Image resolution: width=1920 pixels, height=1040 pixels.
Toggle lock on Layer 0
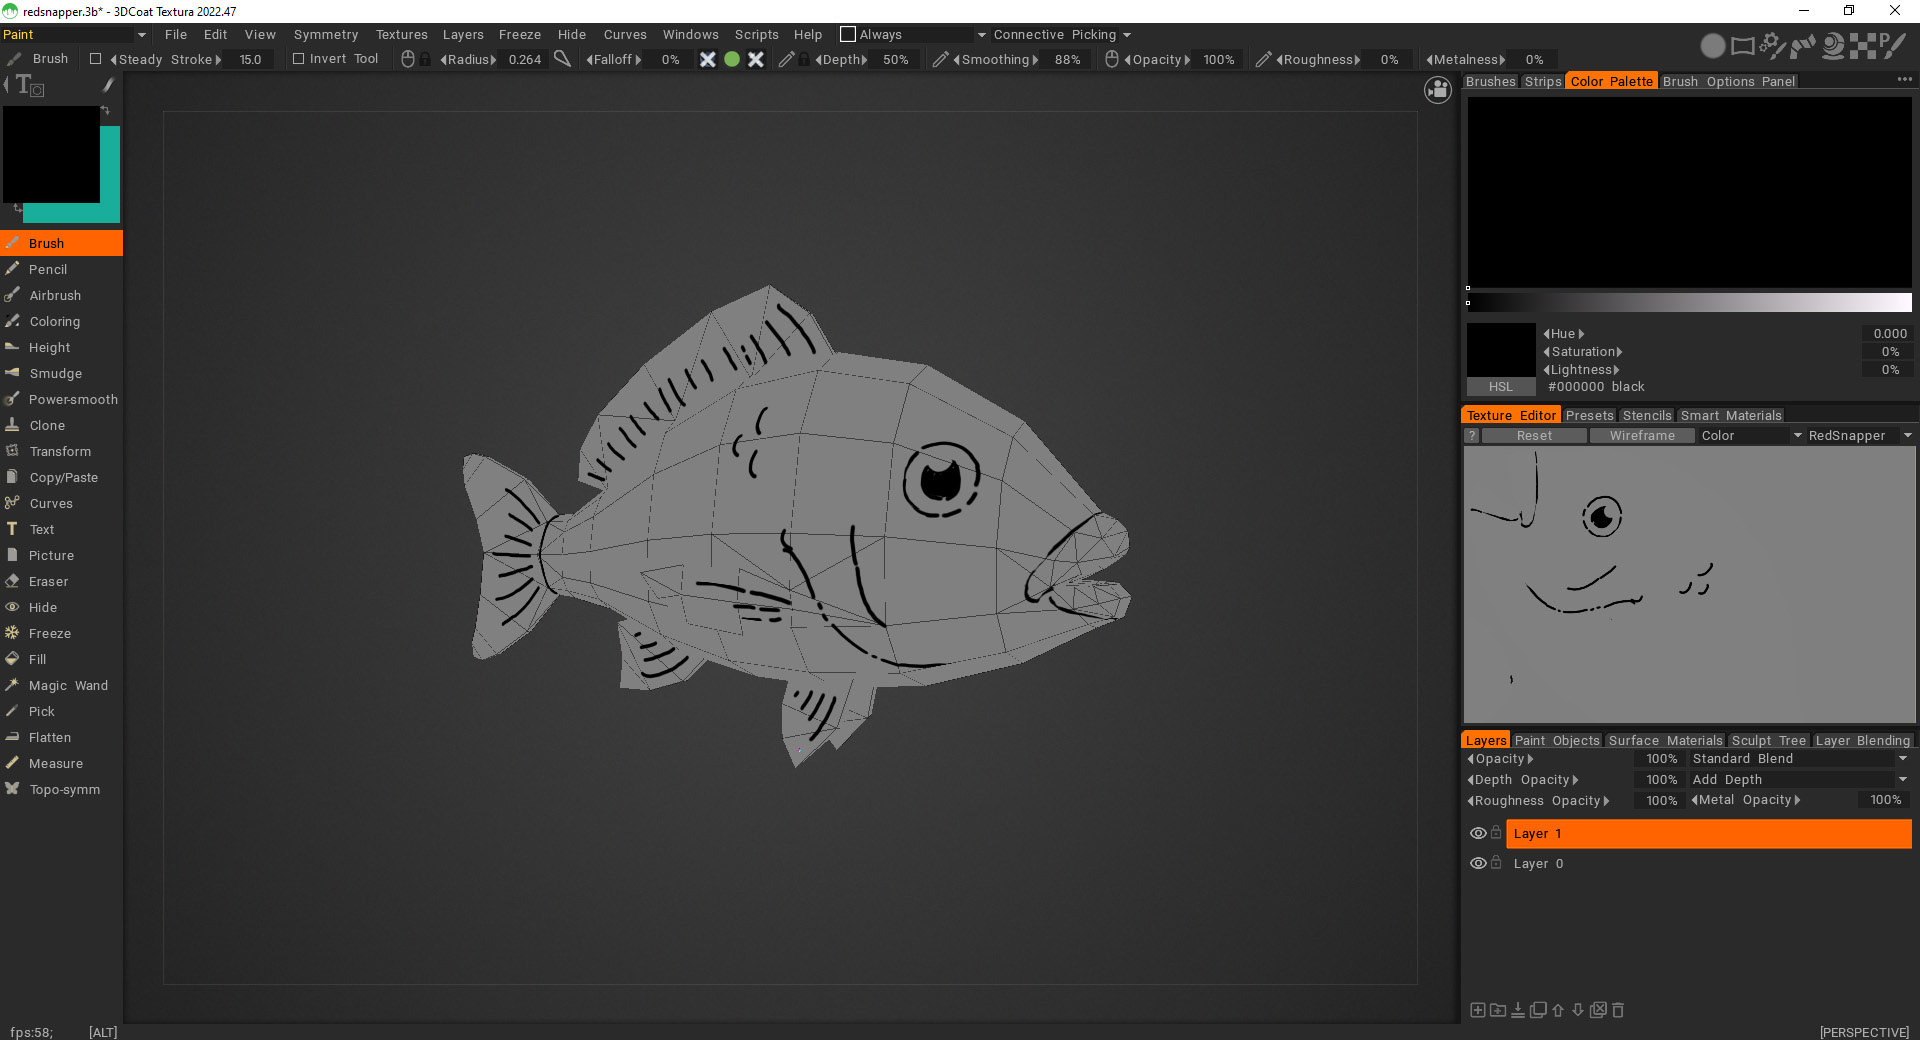(x=1496, y=862)
